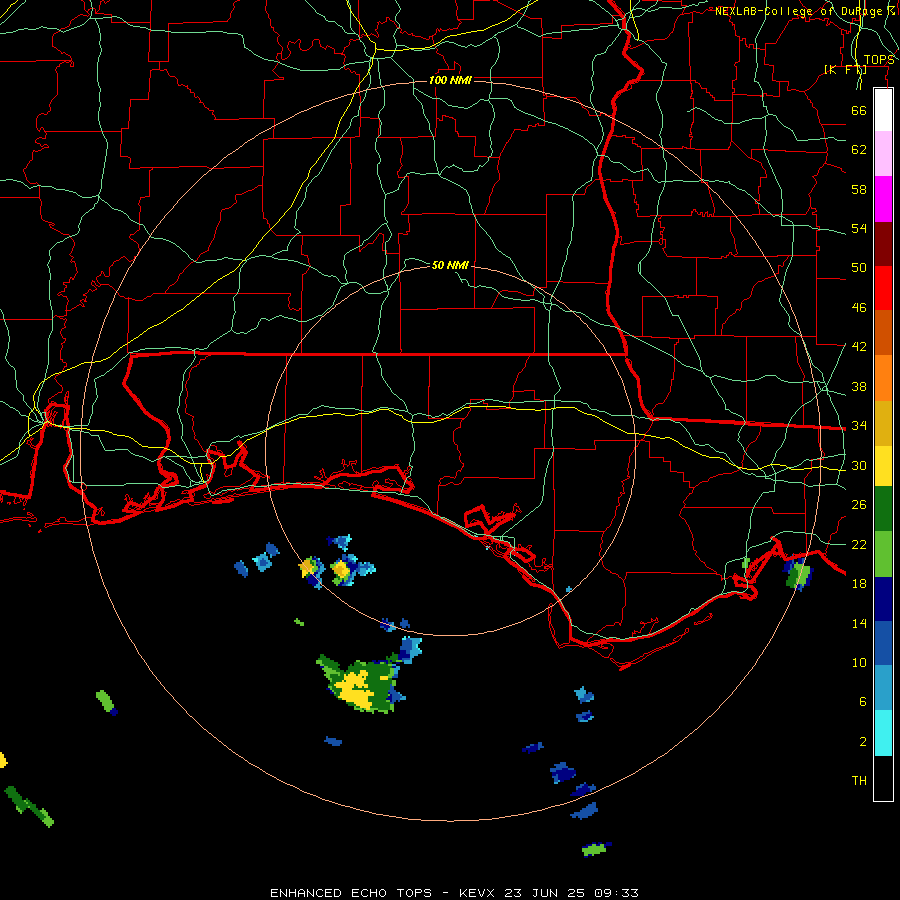Click the 66 label on the legend

(859, 110)
